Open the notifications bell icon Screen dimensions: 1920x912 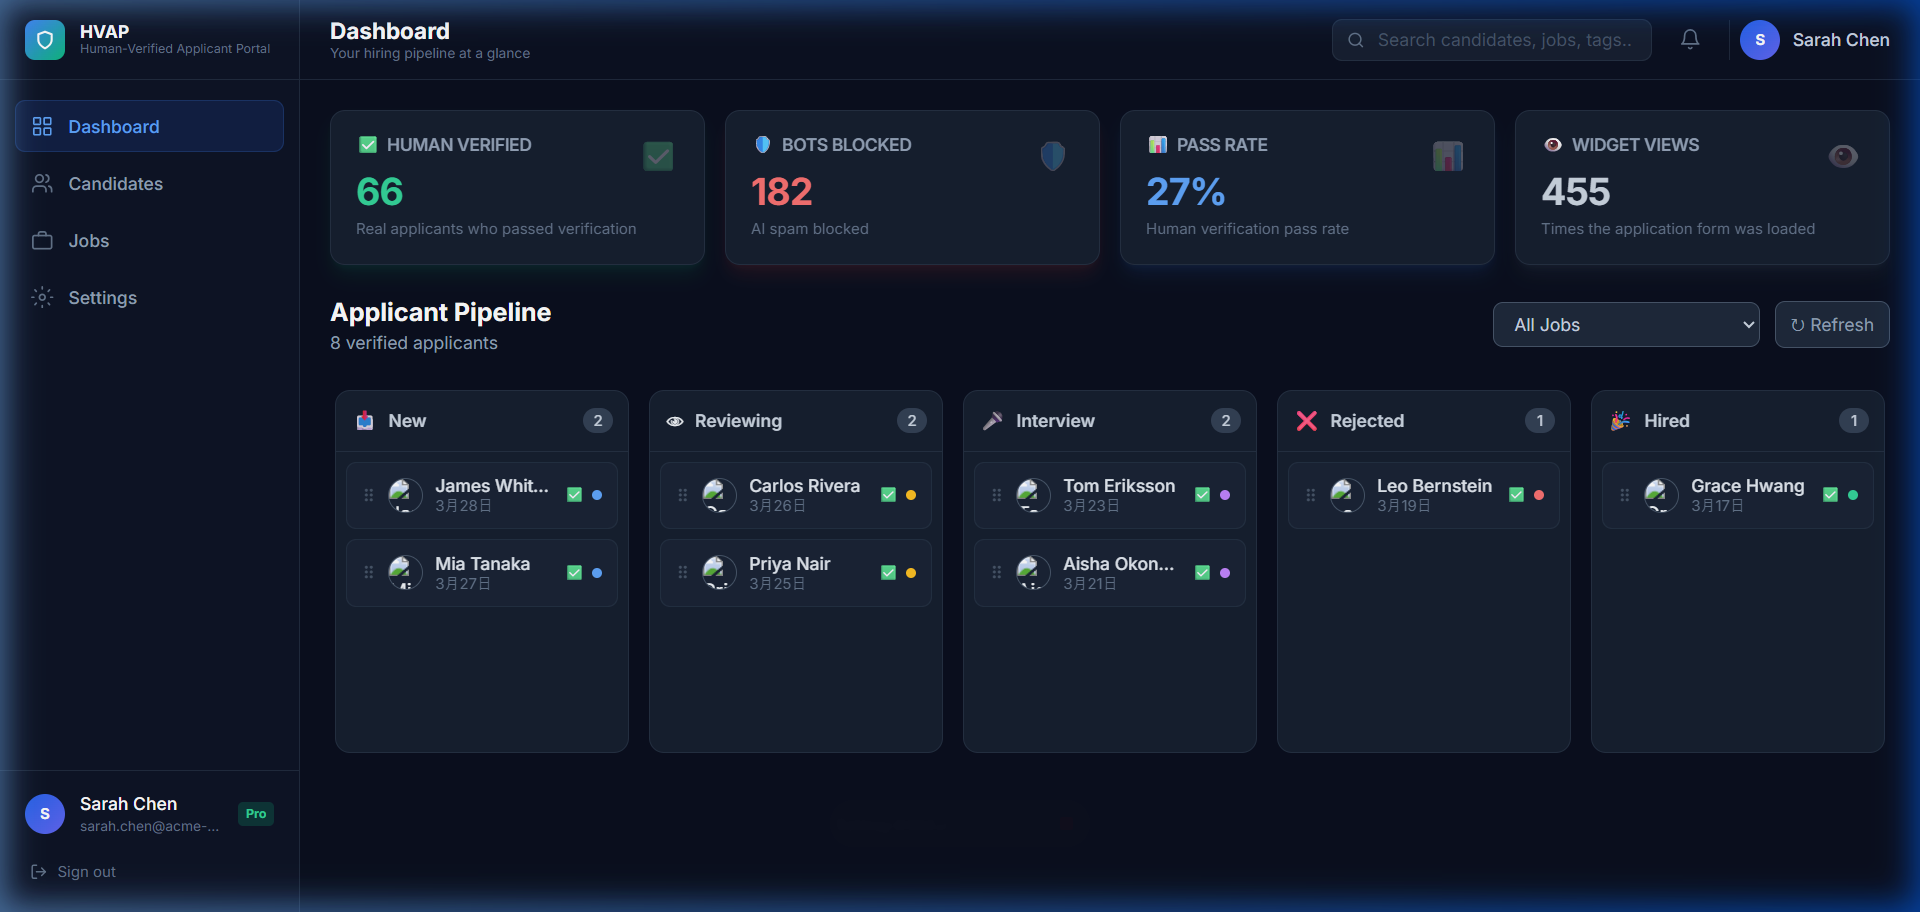click(1690, 39)
